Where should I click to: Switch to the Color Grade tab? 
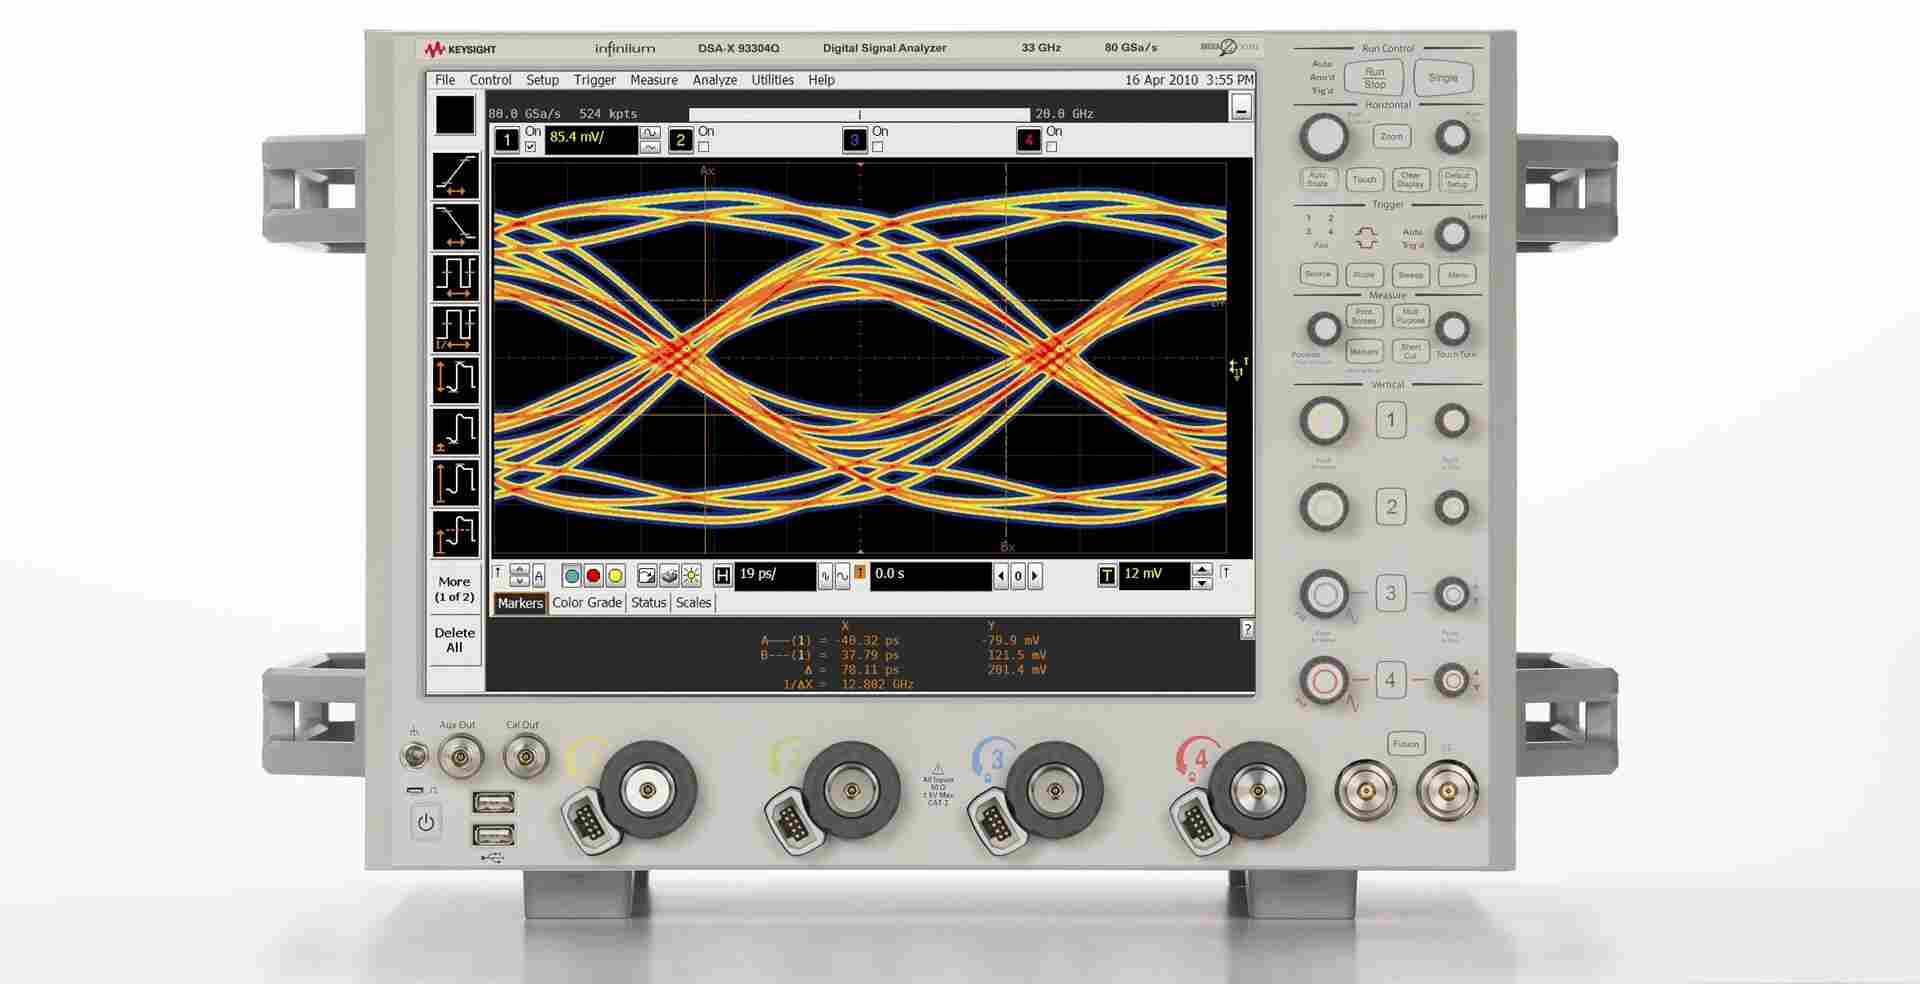(587, 603)
